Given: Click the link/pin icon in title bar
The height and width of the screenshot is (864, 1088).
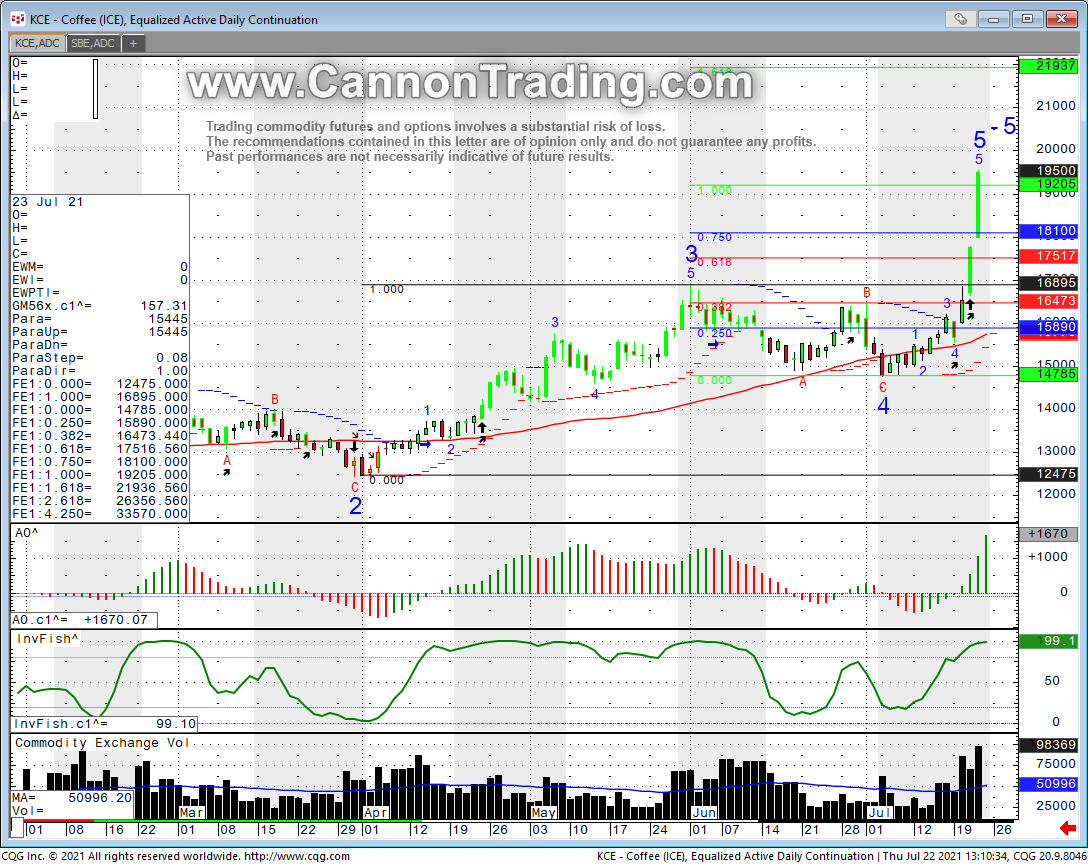Looking at the screenshot, I should [960, 18].
